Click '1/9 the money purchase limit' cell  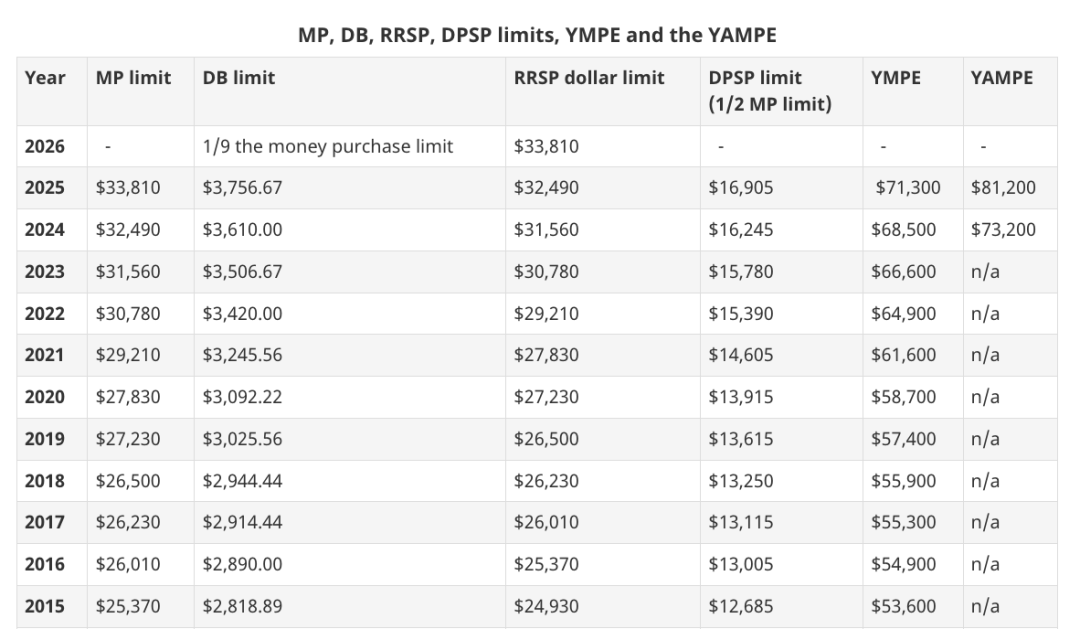[328, 147]
